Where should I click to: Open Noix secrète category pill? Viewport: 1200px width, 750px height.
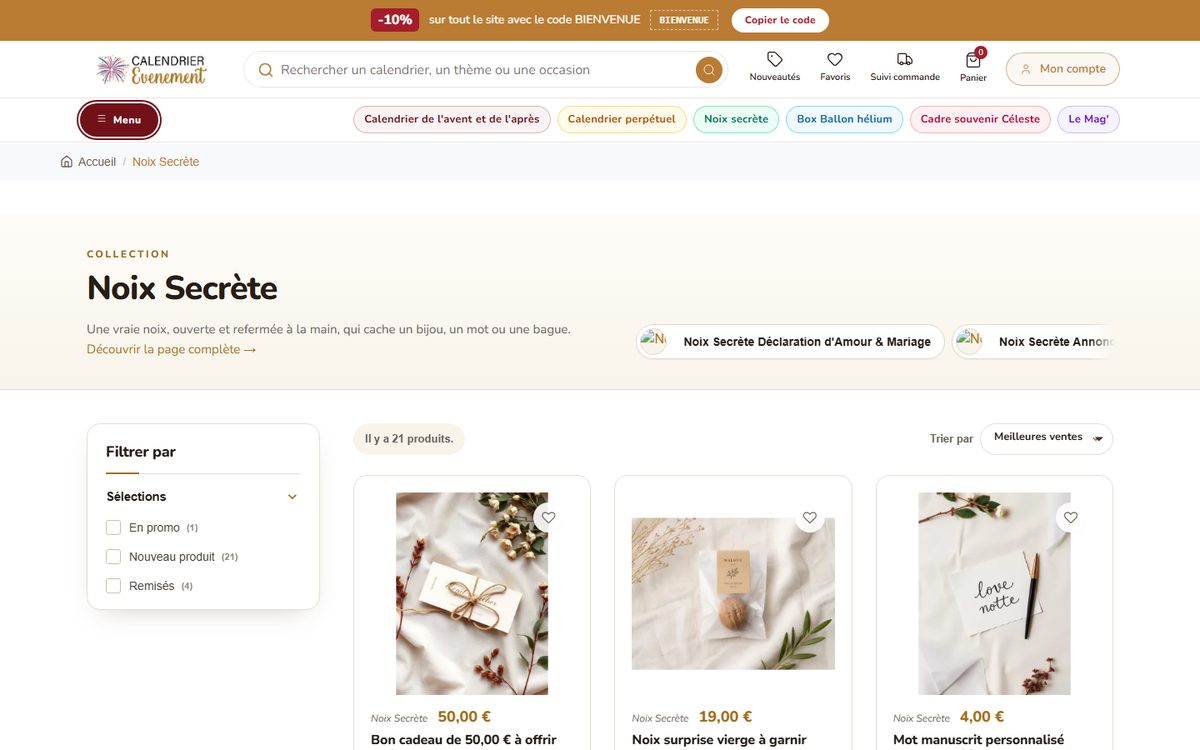tap(736, 119)
